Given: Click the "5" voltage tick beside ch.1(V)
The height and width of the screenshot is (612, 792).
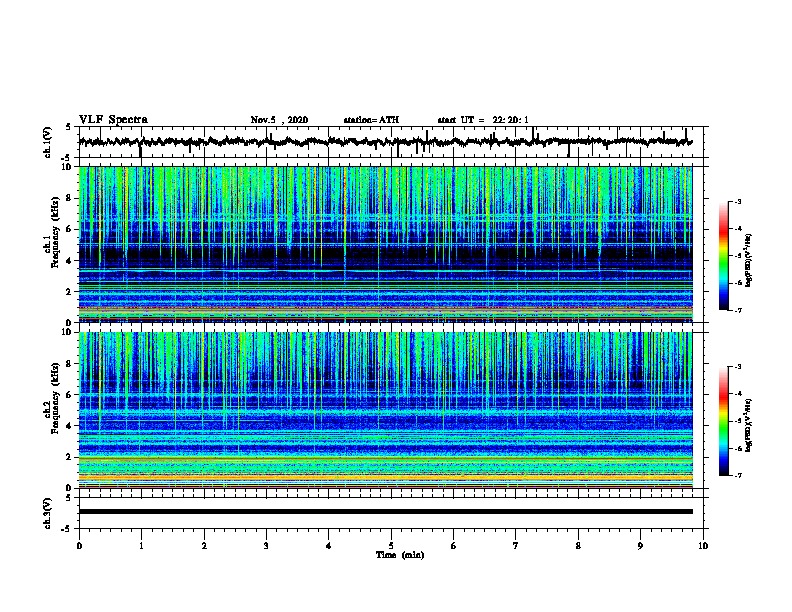Looking at the screenshot, I should pos(69,127).
